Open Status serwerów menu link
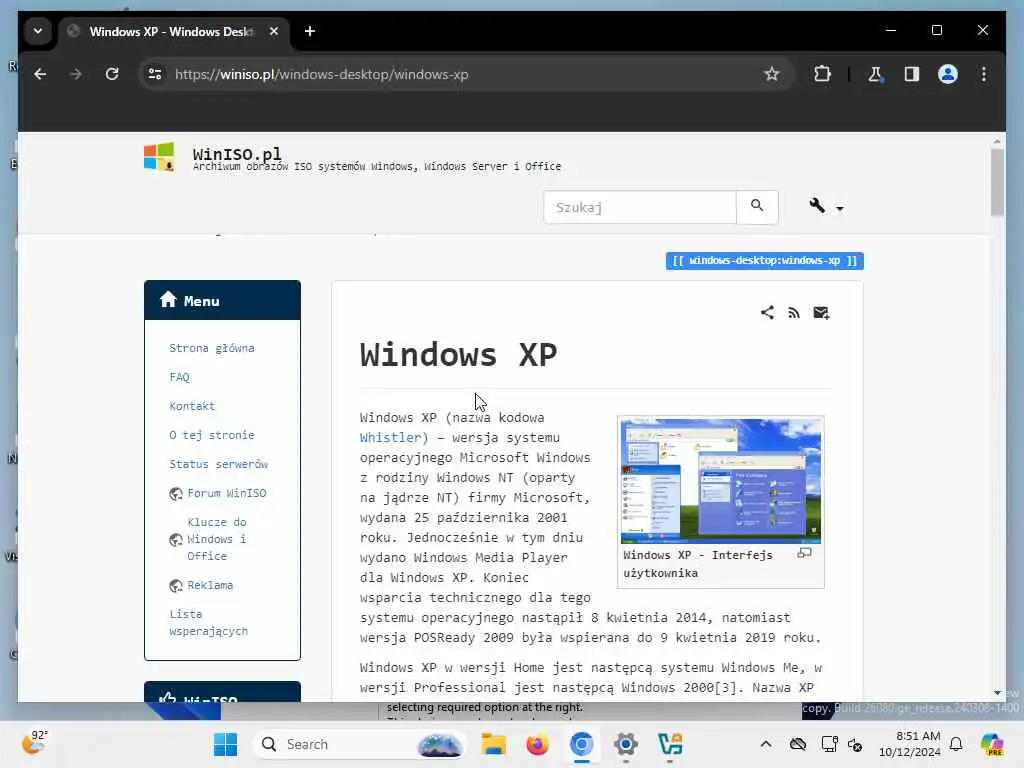Viewport: 1024px width, 768px height. (218, 464)
